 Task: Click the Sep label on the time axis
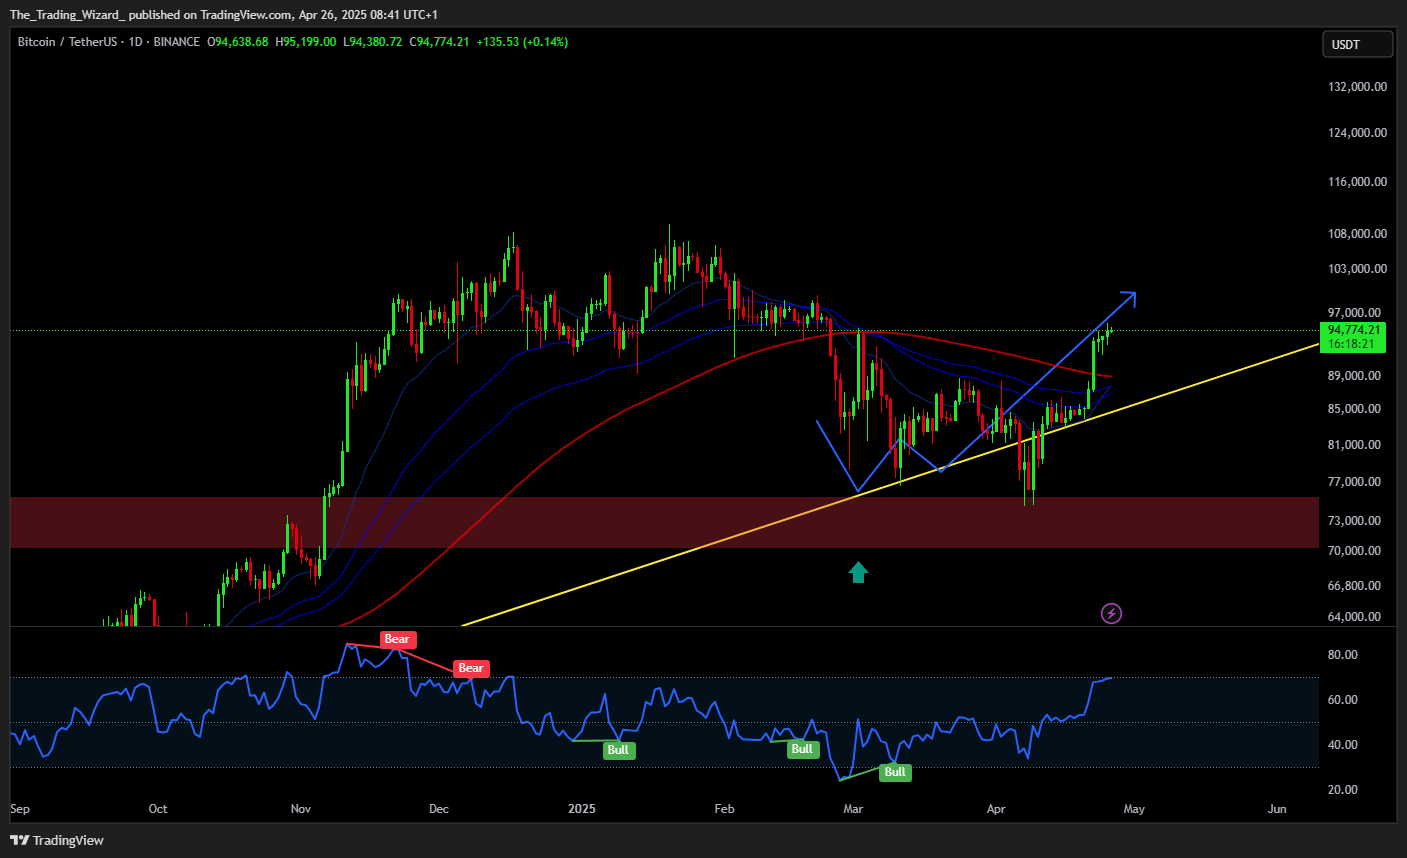point(20,809)
